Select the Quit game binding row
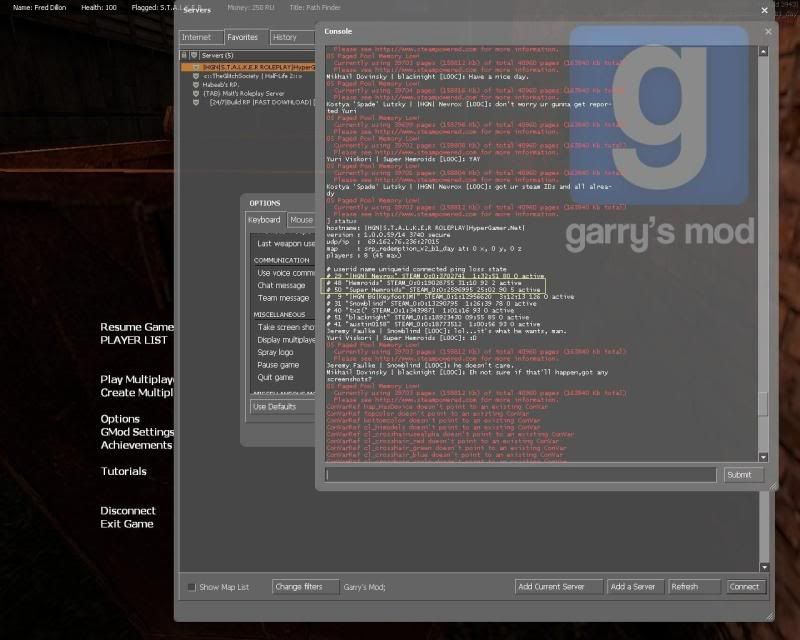Image resolution: width=800 pixels, height=640 pixels. coord(284,377)
